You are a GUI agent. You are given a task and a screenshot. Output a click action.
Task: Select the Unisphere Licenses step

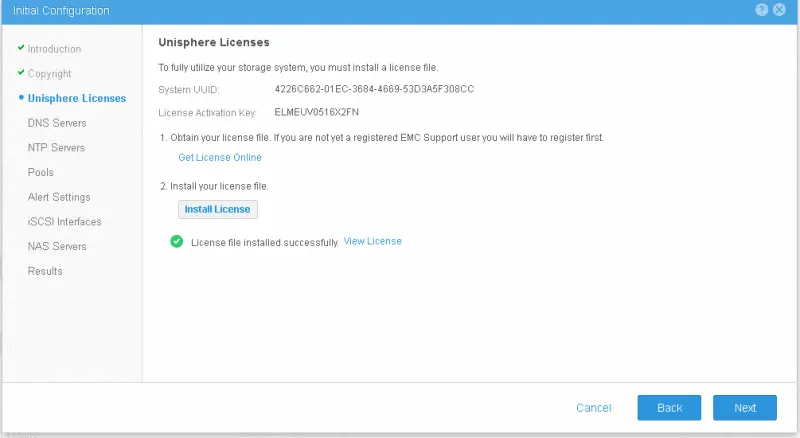(77, 98)
